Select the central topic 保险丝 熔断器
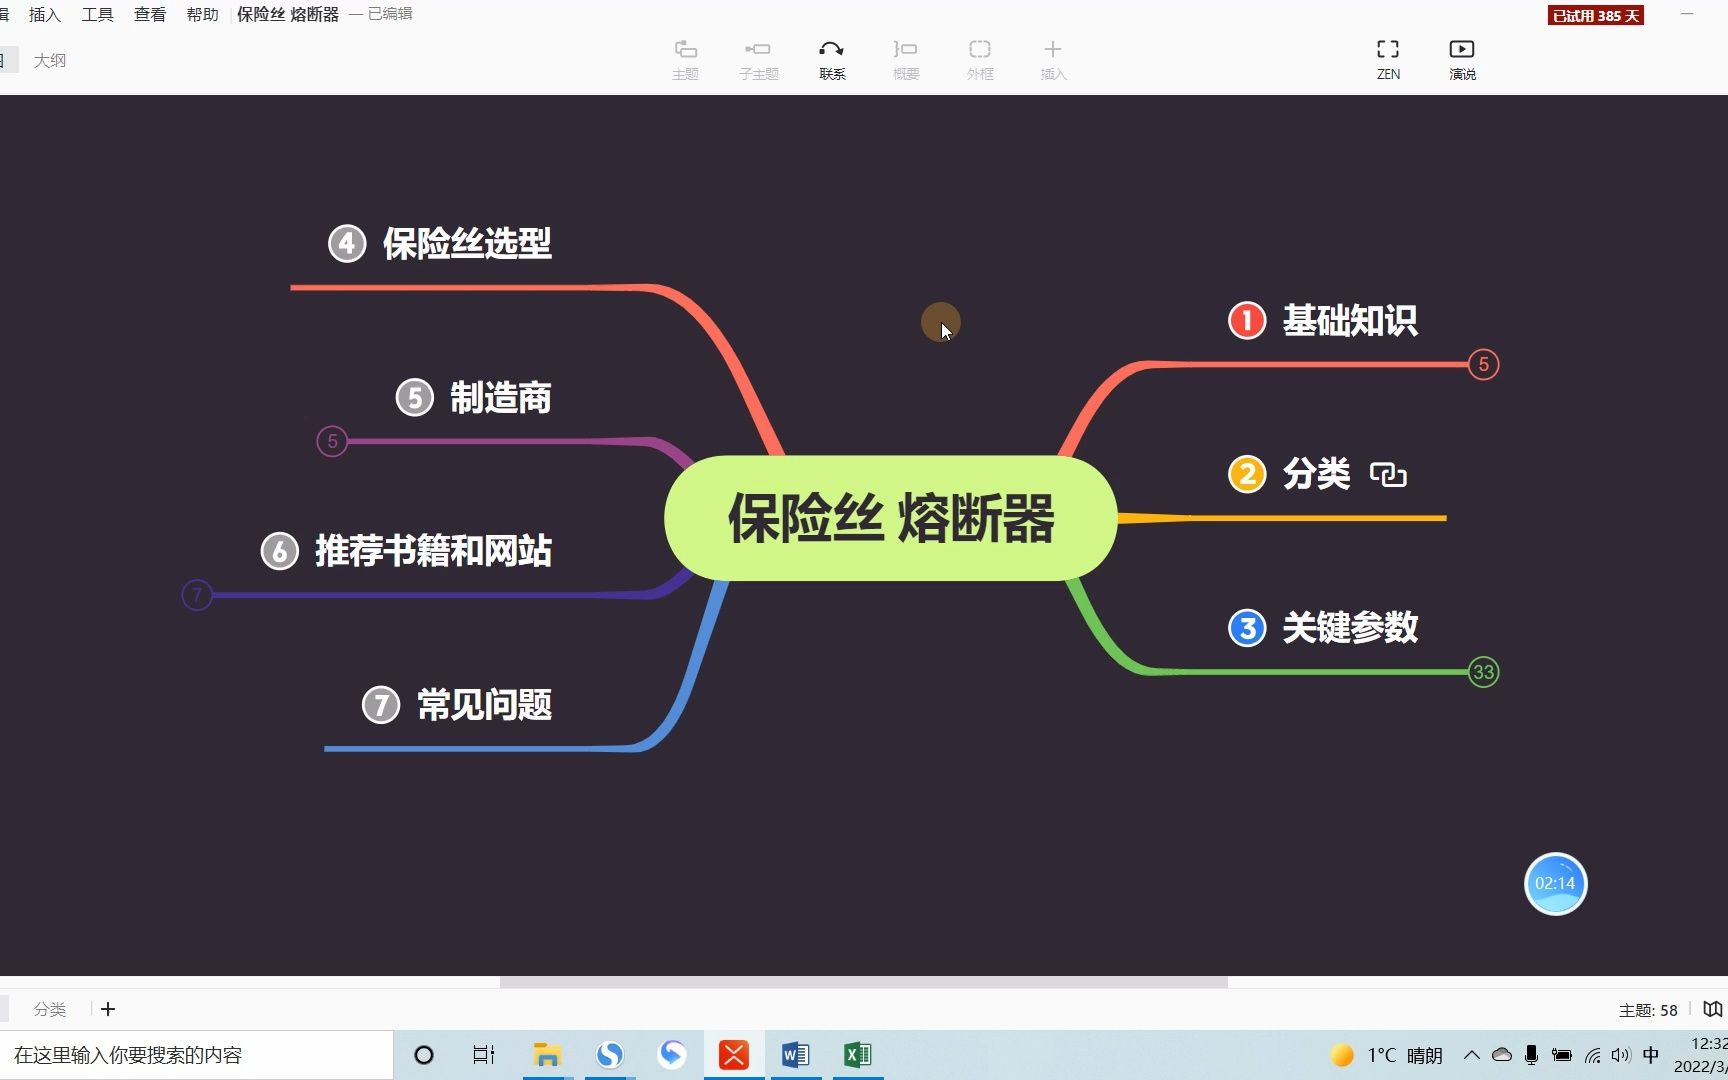This screenshot has height=1080, width=1728. click(890, 518)
